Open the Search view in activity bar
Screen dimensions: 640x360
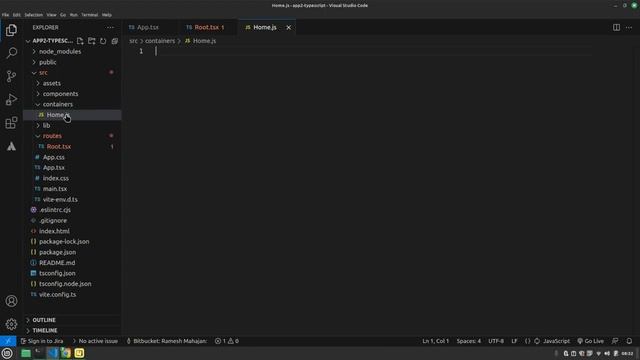[11, 53]
